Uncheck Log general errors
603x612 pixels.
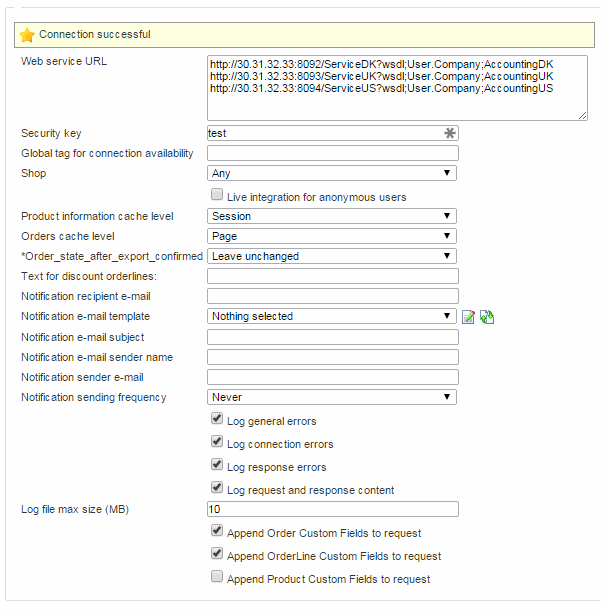(217, 420)
